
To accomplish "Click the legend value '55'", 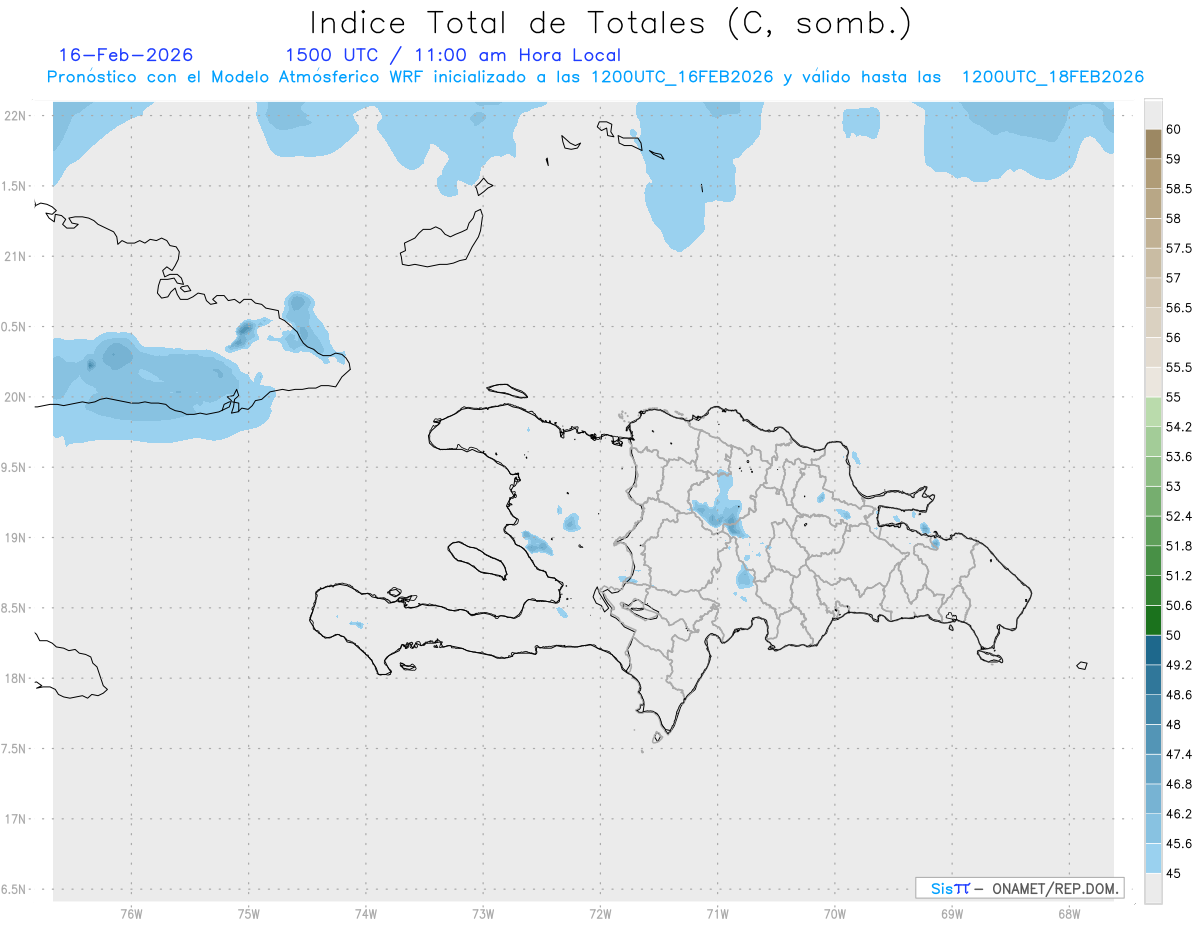I will coord(1175,397).
